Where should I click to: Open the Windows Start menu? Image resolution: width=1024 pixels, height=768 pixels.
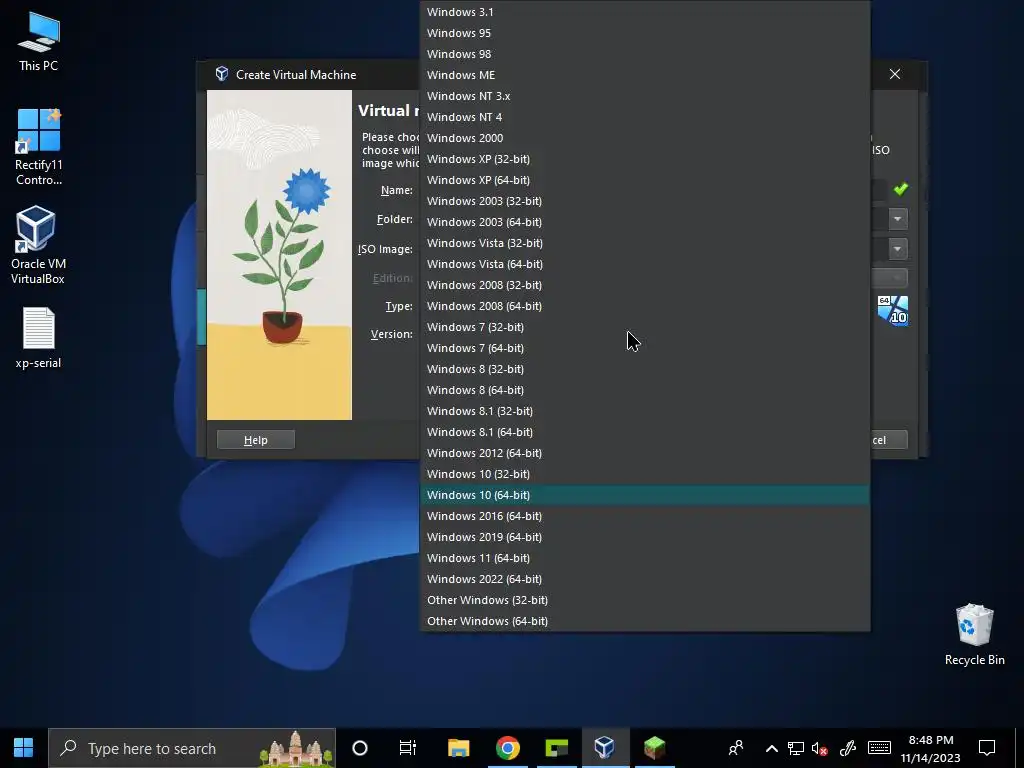point(24,748)
